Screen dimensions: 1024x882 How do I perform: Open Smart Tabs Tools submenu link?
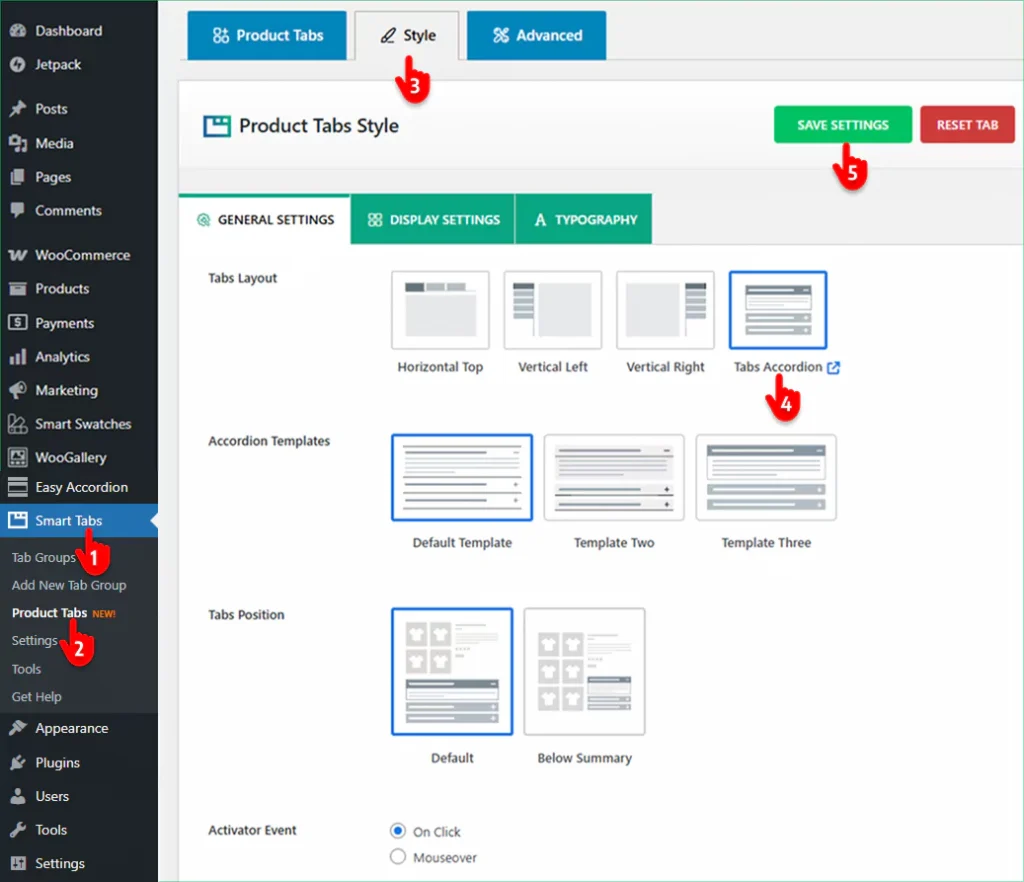pos(26,669)
